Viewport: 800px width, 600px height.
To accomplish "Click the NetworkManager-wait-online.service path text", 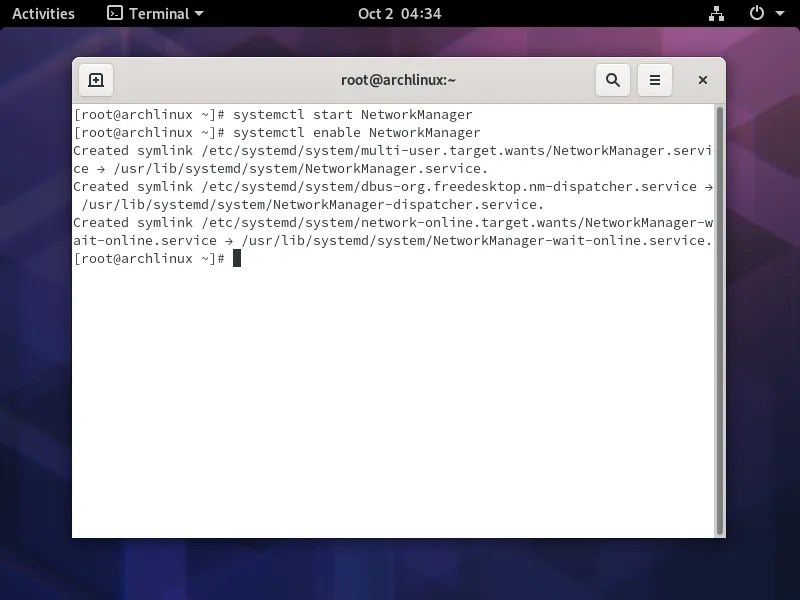I will (477, 241).
